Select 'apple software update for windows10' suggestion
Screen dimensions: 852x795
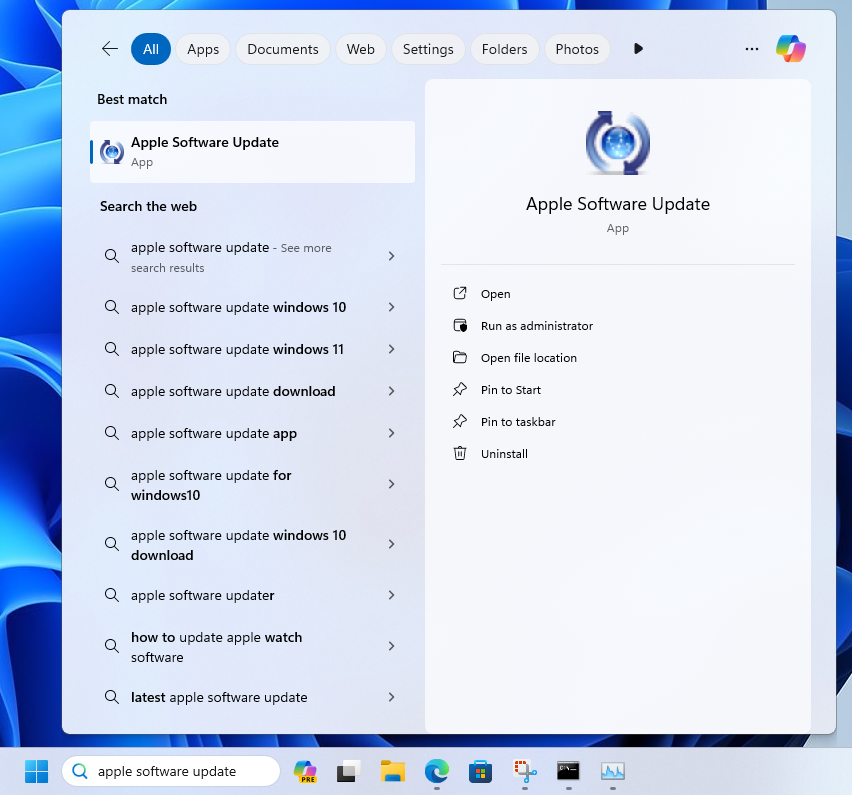pyautogui.click(x=211, y=485)
